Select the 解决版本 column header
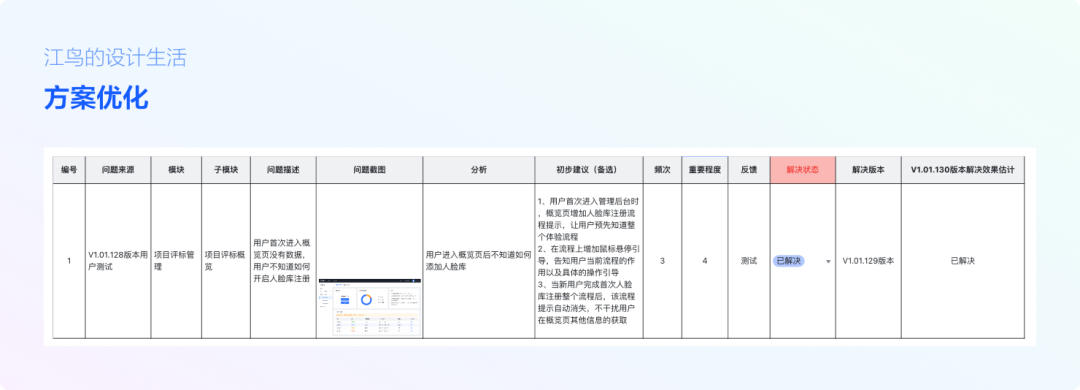 [868, 170]
